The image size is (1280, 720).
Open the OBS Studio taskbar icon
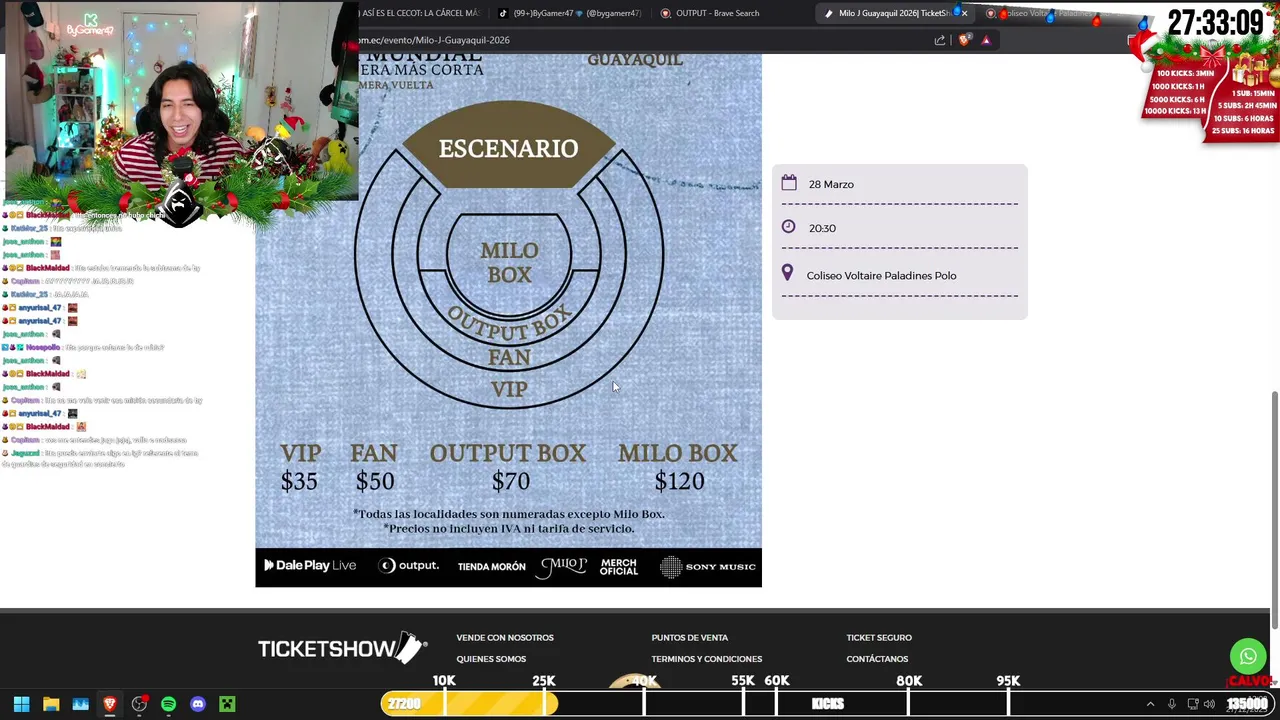(x=139, y=704)
